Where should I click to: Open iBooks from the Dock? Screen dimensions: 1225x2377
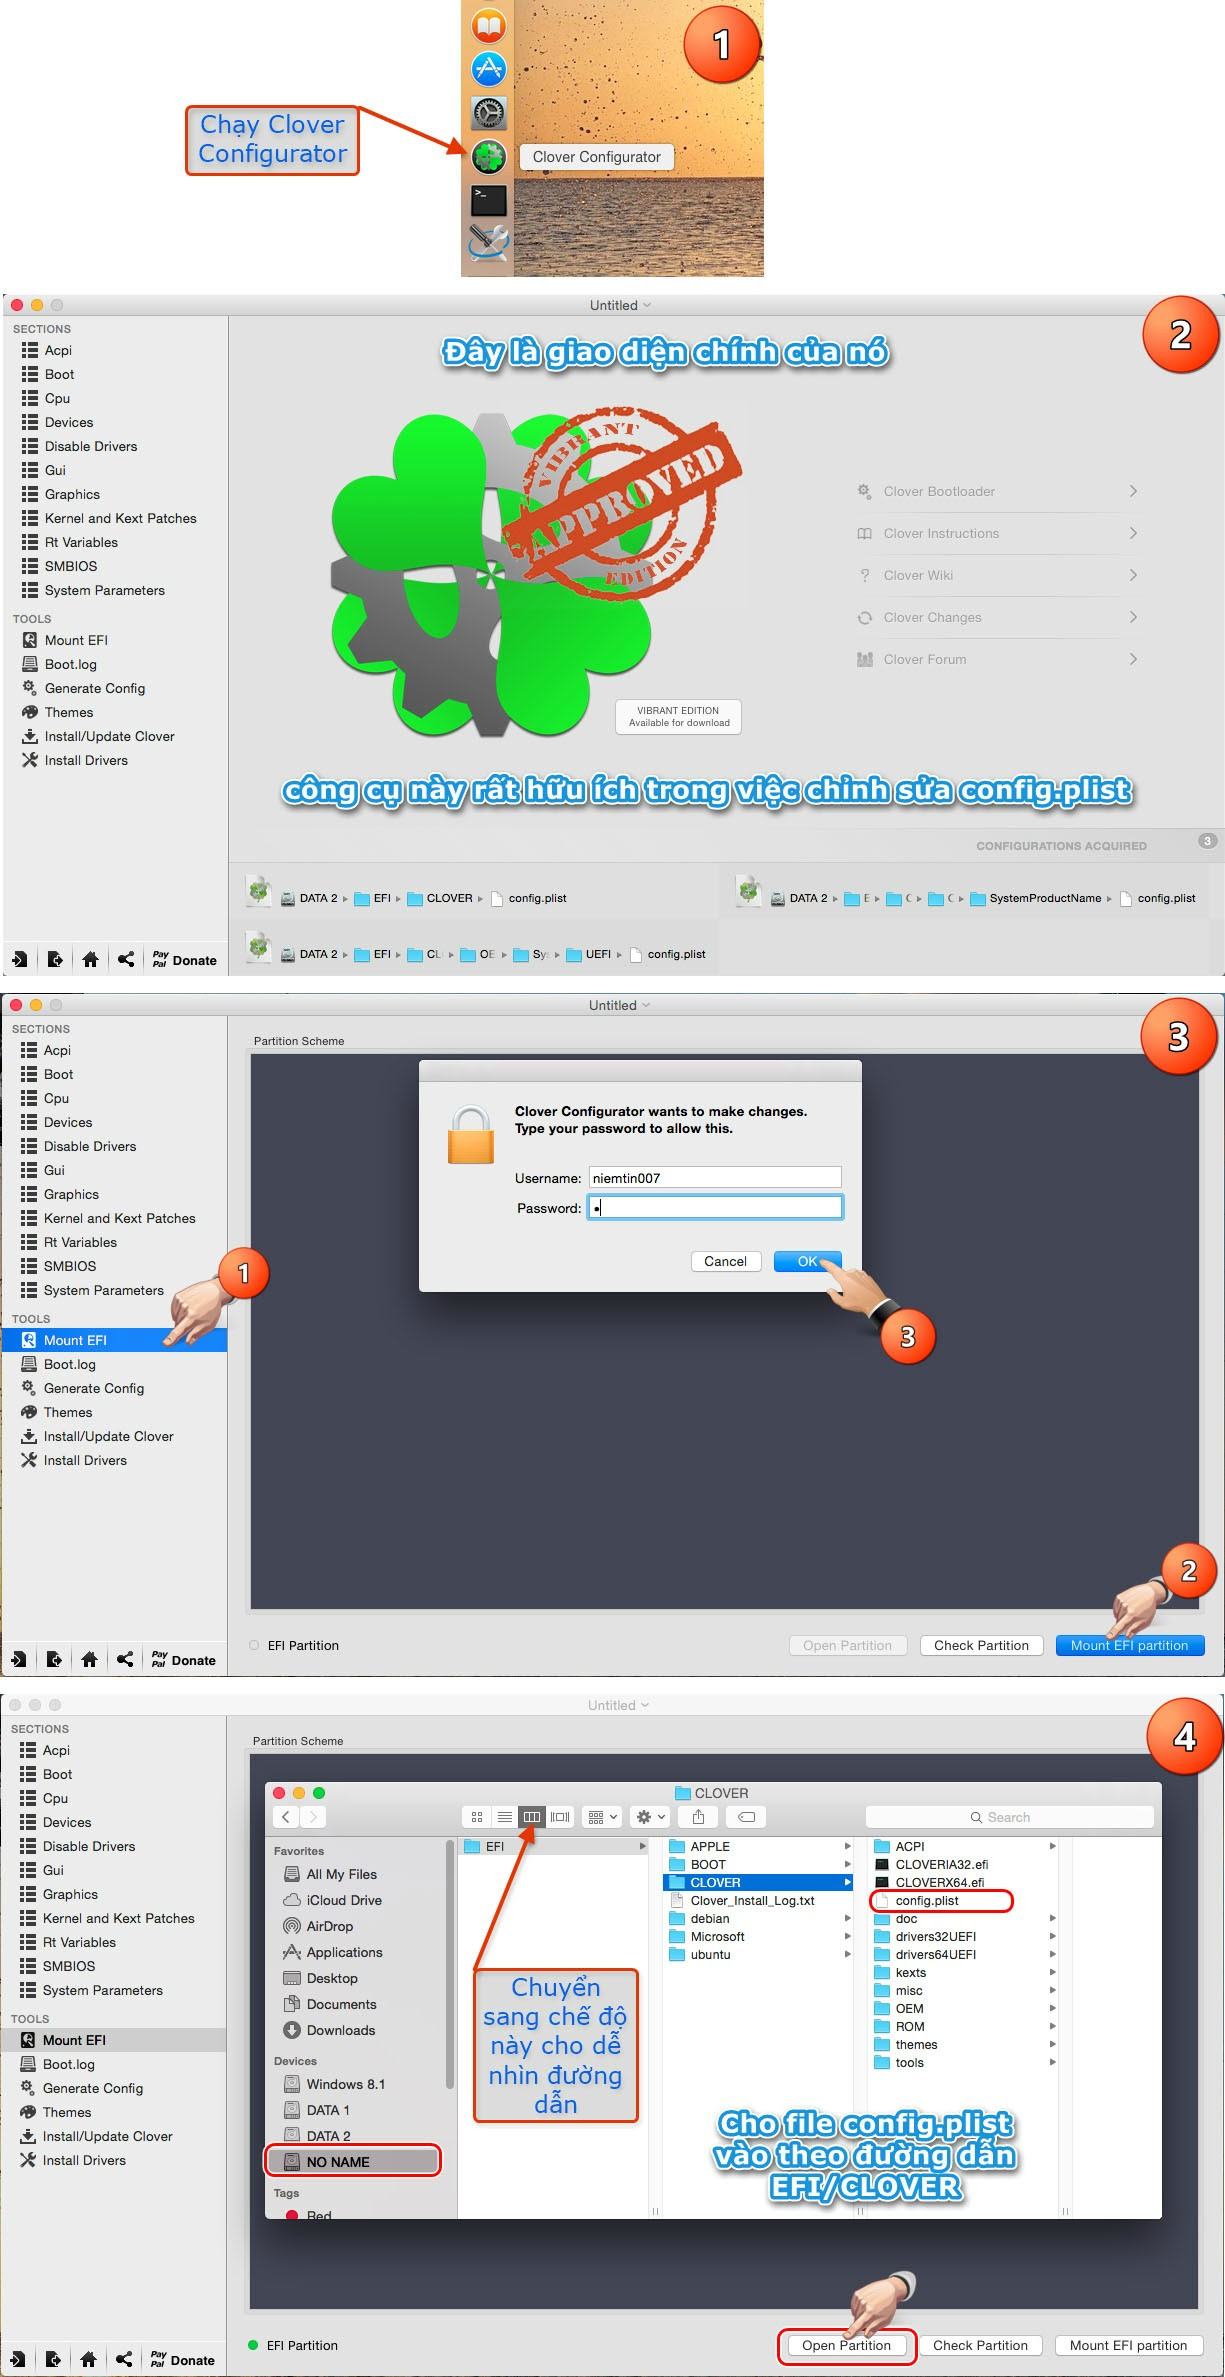[x=488, y=26]
